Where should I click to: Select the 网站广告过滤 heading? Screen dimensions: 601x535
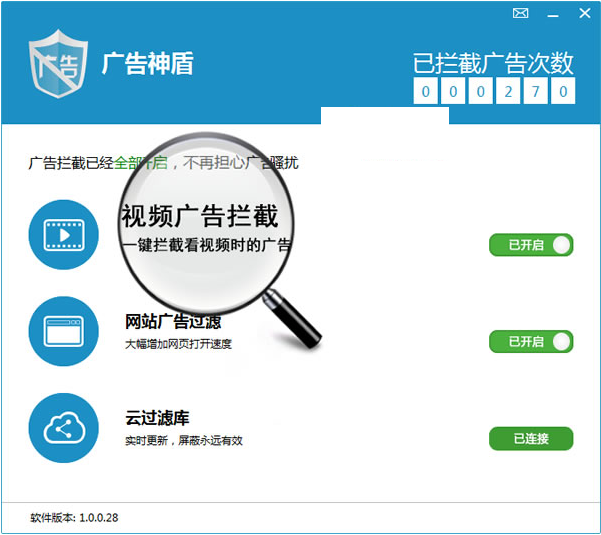173,322
